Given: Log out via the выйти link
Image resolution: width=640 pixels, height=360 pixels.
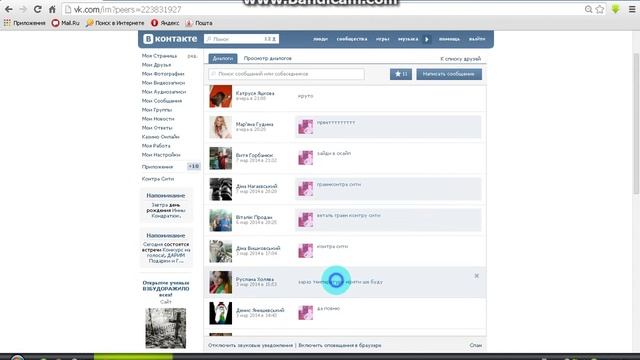Looking at the screenshot, I should [x=477, y=39].
